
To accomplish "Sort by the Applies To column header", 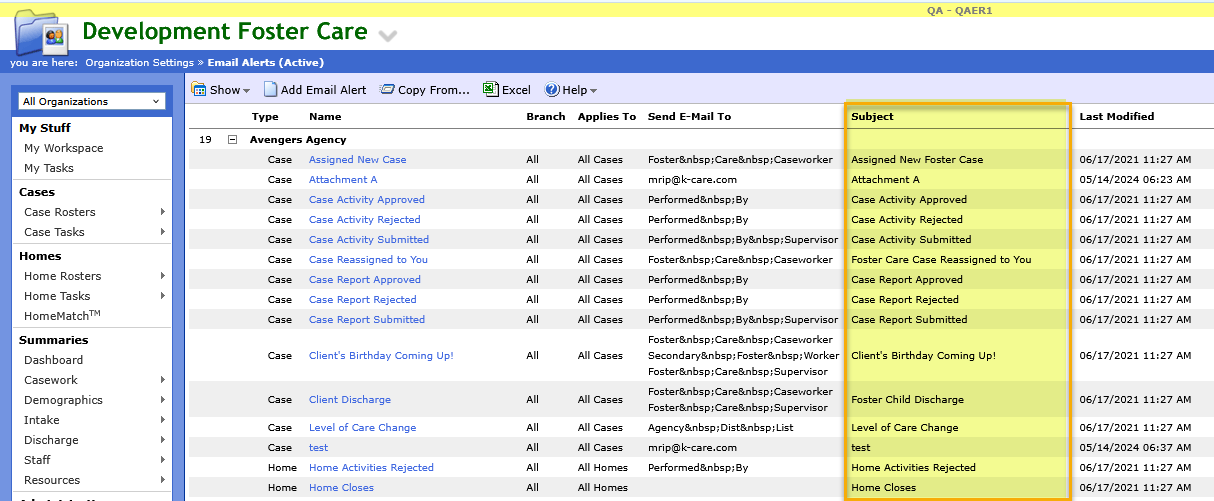I will pyautogui.click(x=606, y=117).
